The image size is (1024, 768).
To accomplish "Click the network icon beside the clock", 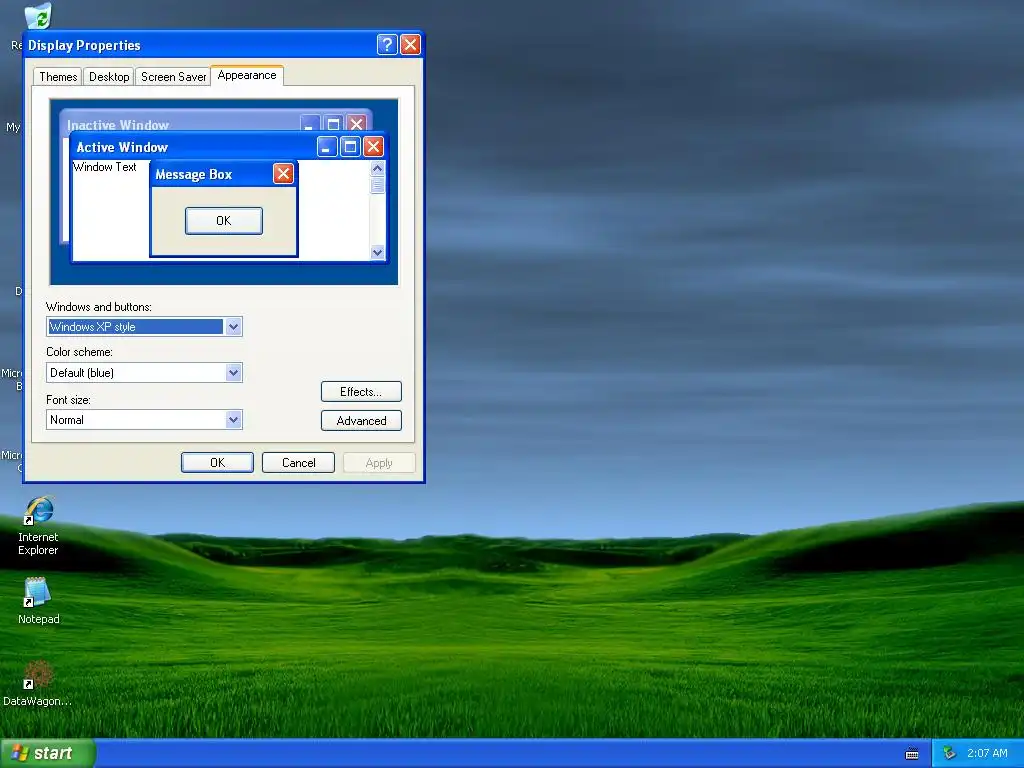I will point(949,753).
